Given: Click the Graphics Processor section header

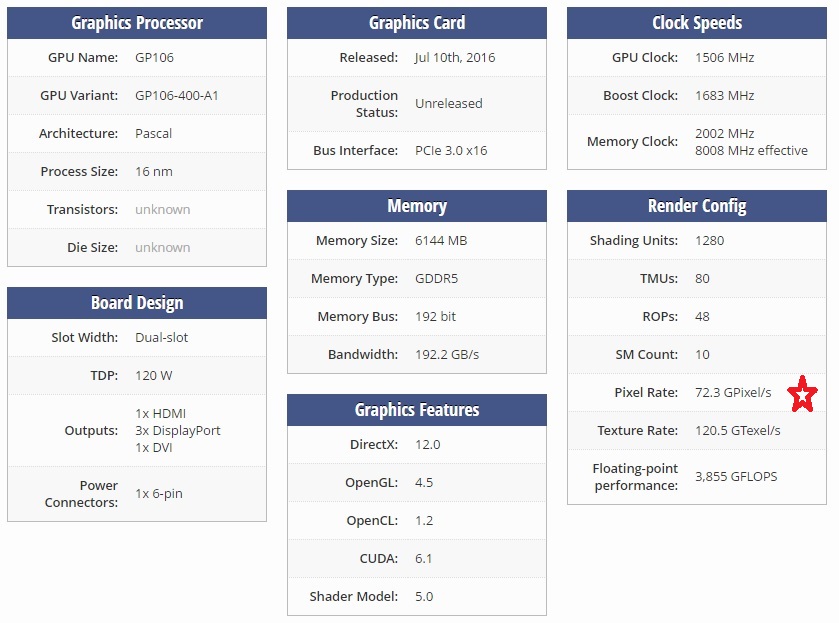Looking at the screenshot, I should (x=137, y=23).
